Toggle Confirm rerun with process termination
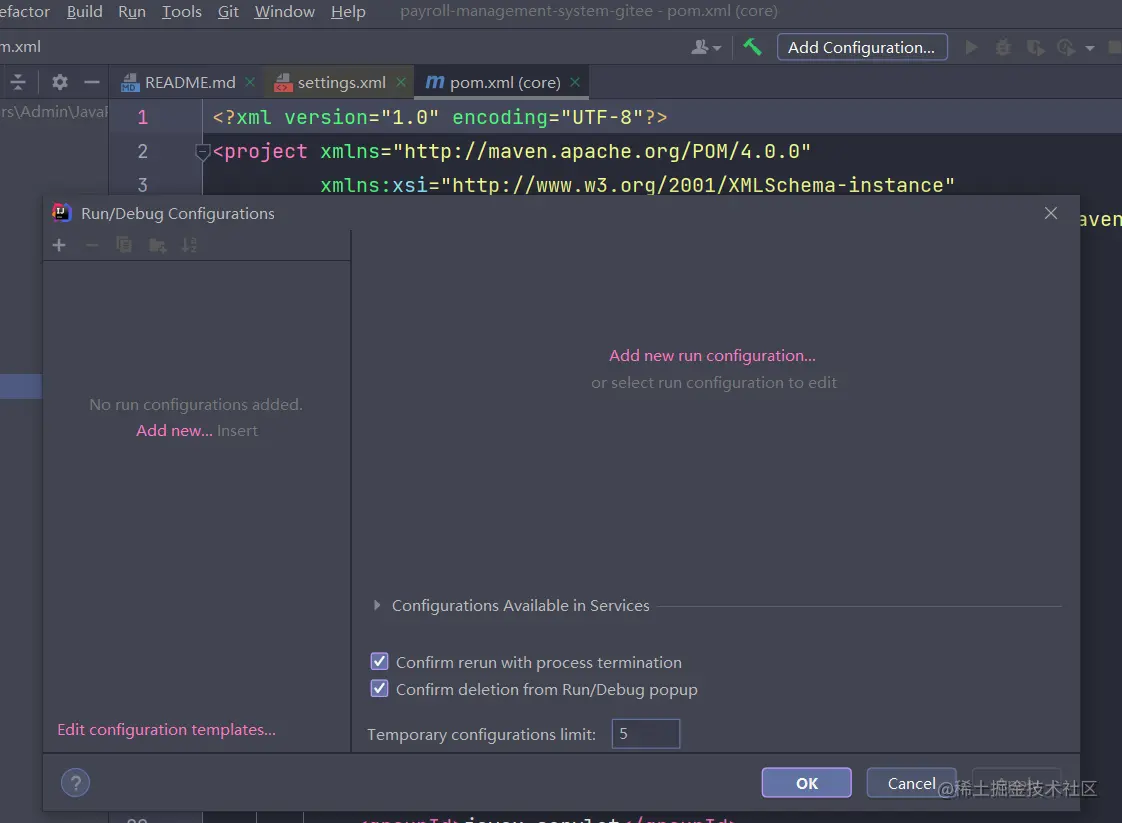 coord(379,661)
